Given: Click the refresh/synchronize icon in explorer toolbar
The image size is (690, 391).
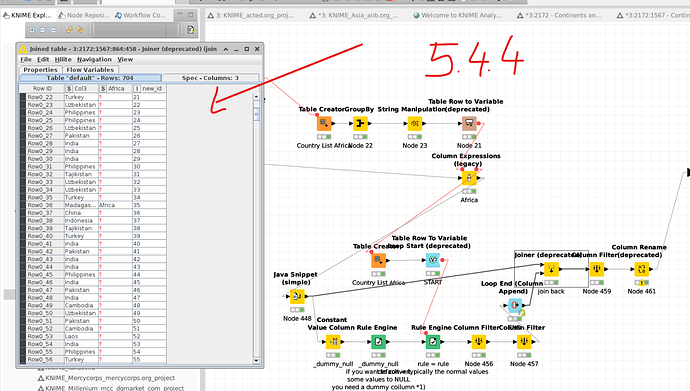Looking at the screenshot, I should click(x=69, y=30).
